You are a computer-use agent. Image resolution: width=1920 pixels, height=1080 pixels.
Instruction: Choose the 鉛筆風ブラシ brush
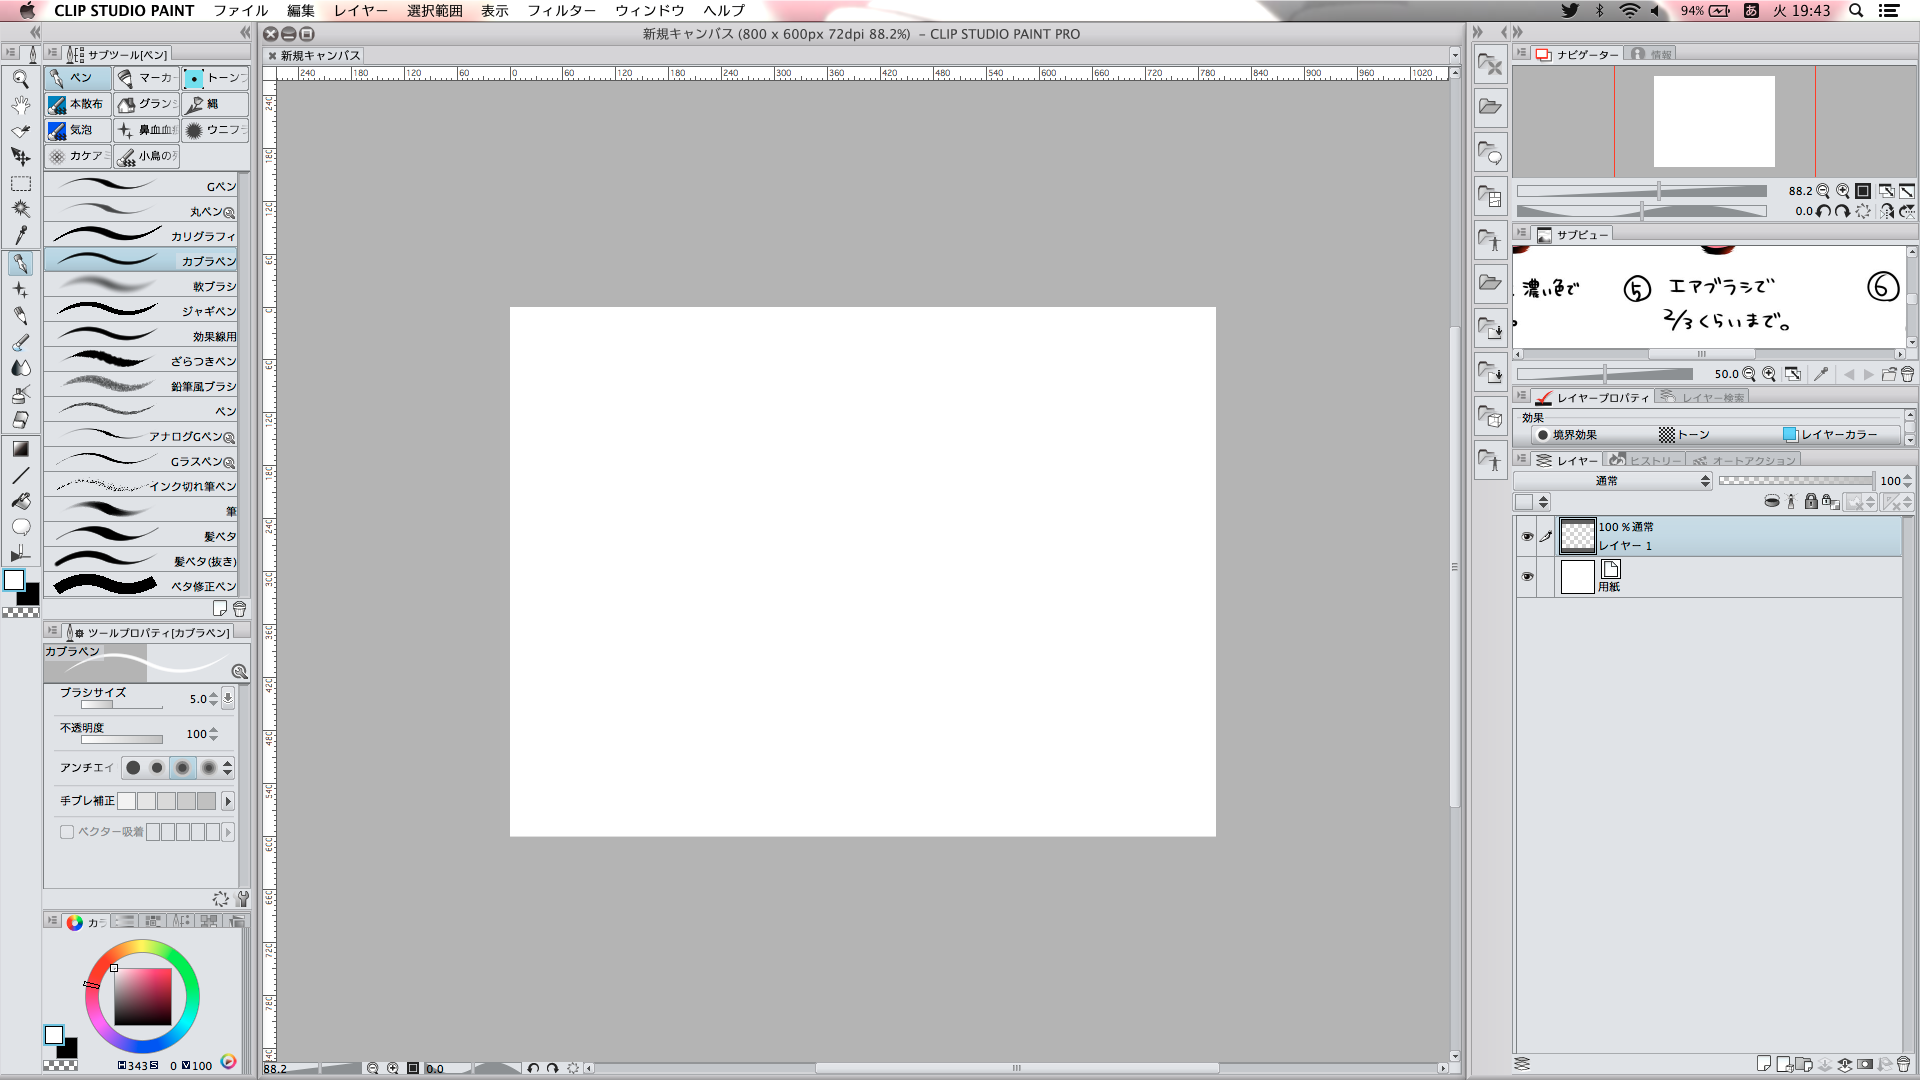(x=140, y=386)
